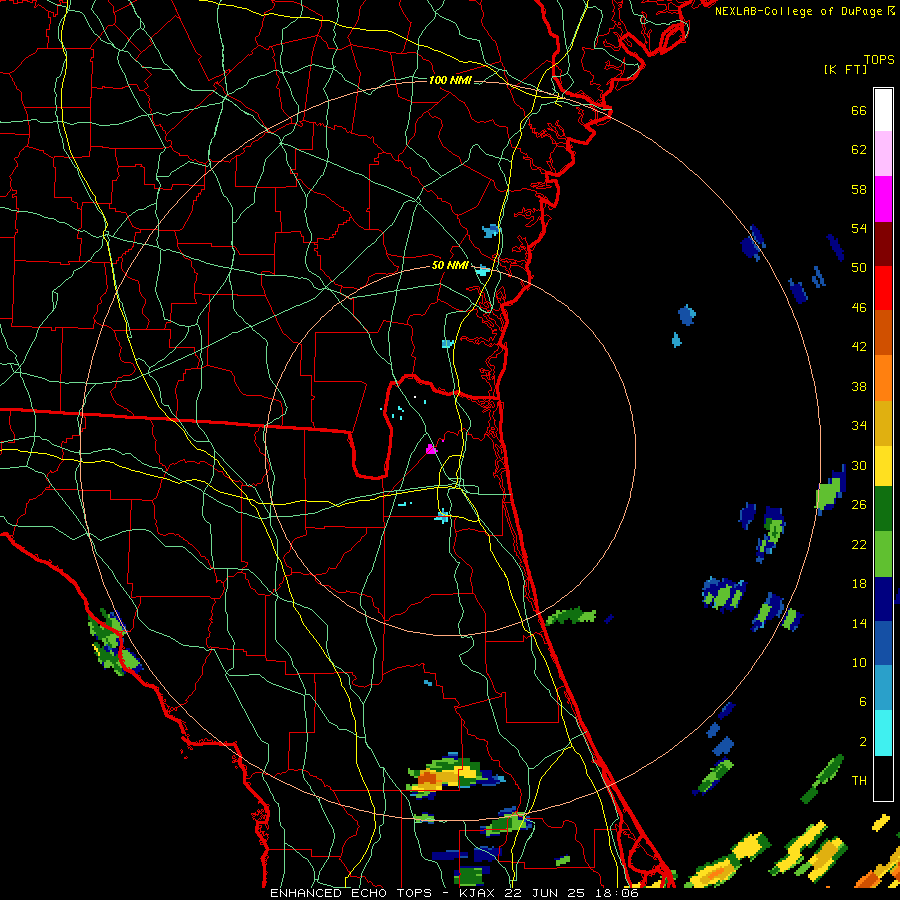Choose the light green legend swatch near 22

883,554
